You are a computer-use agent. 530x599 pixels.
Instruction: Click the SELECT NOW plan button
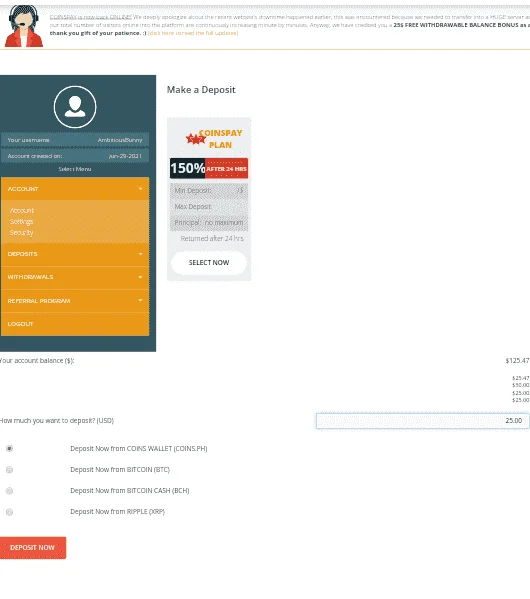pos(209,263)
